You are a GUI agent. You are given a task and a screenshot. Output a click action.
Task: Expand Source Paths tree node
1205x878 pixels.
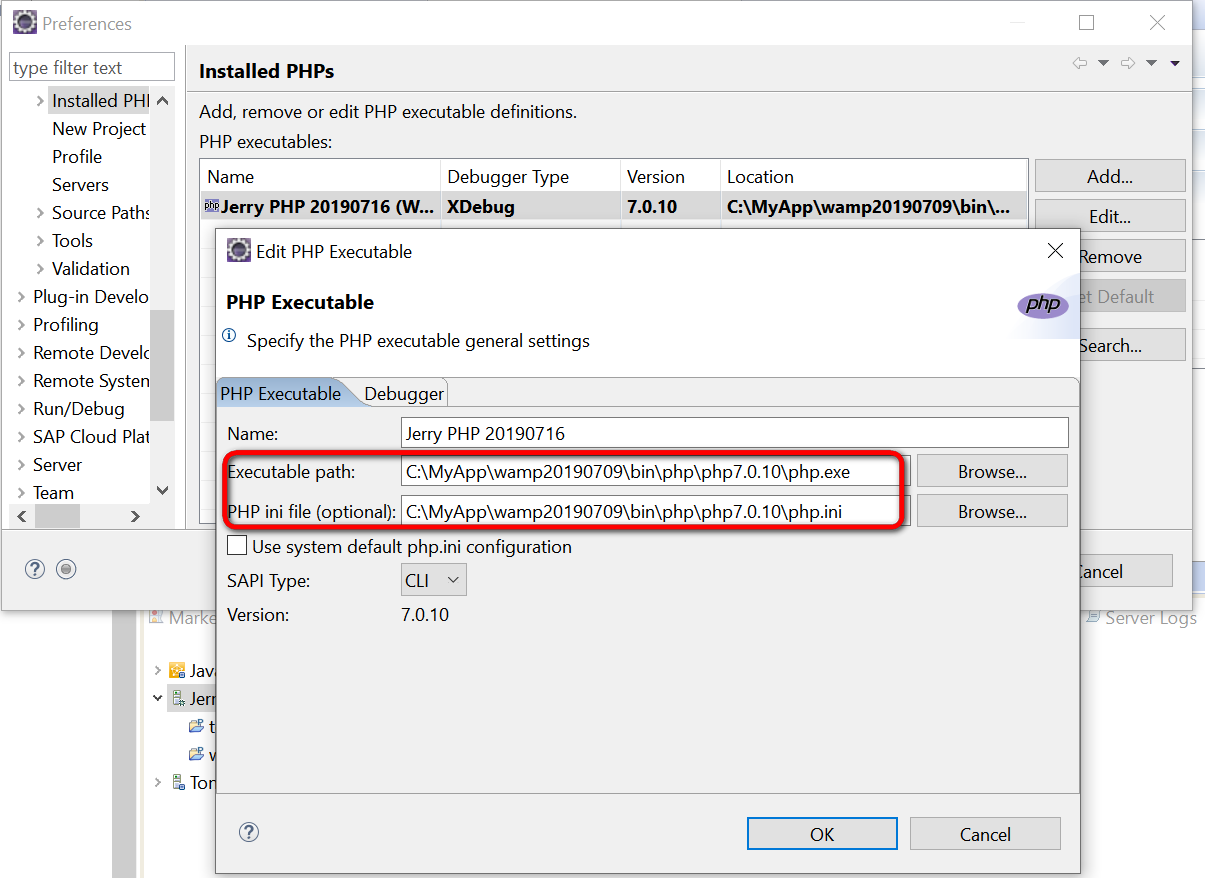[40, 213]
